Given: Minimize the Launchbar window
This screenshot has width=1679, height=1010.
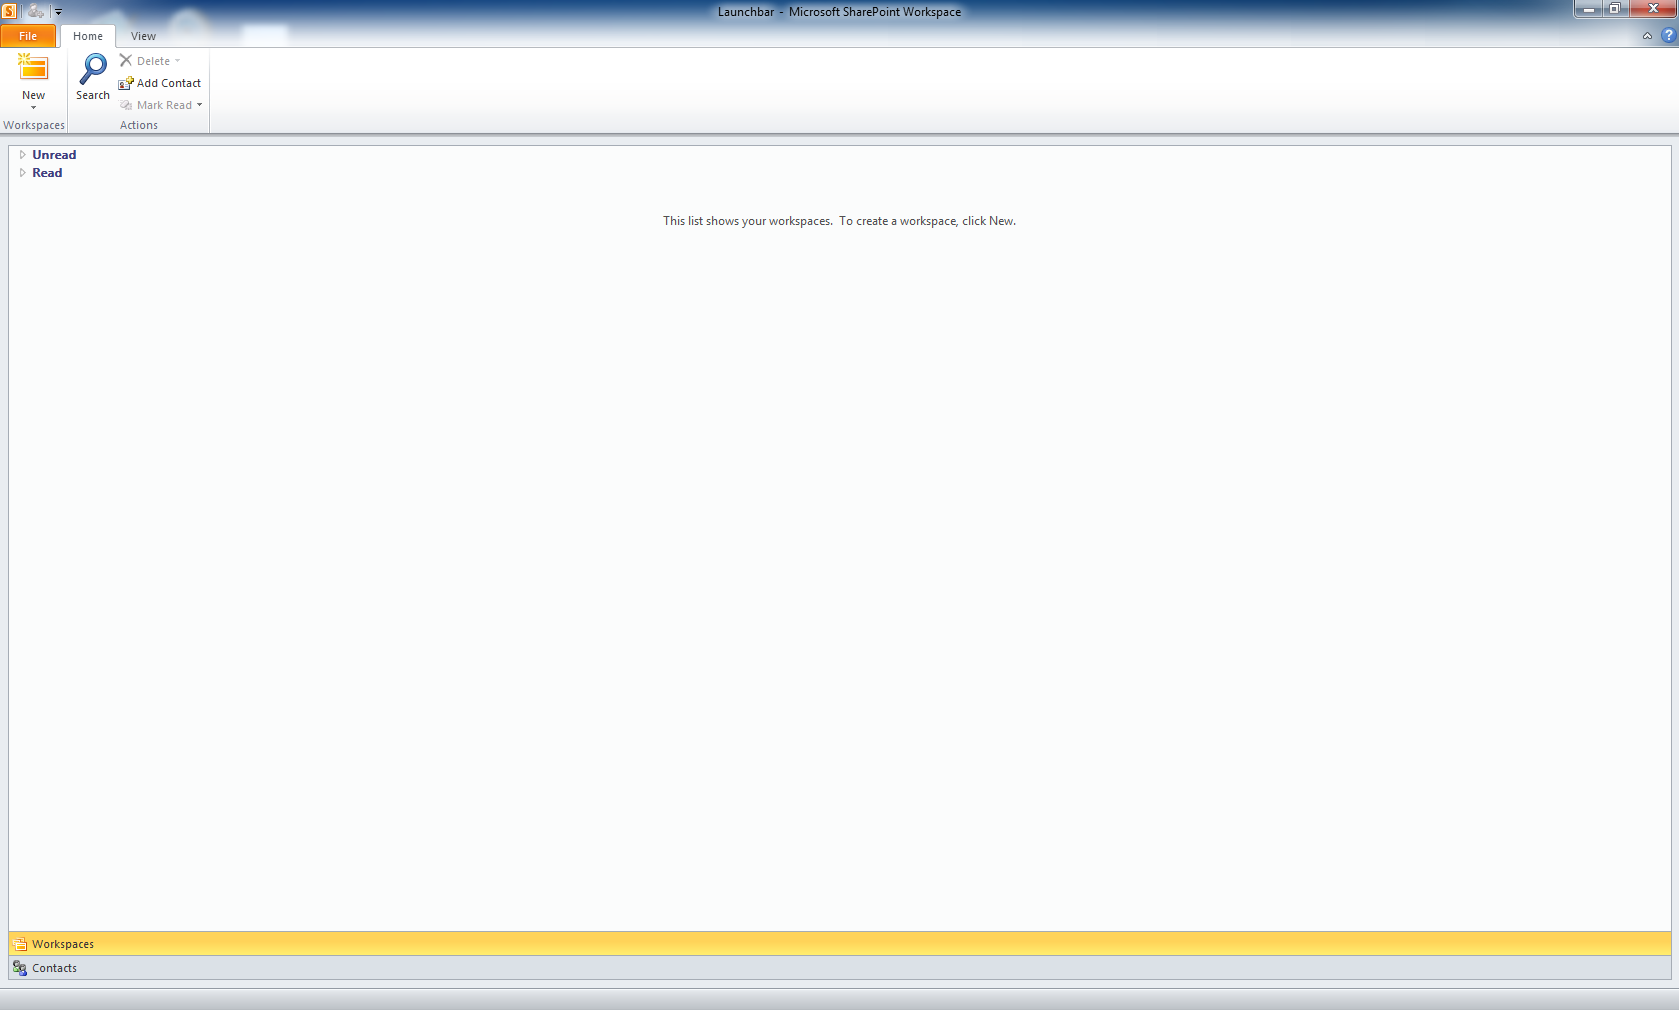Looking at the screenshot, I should pos(1588,9).
